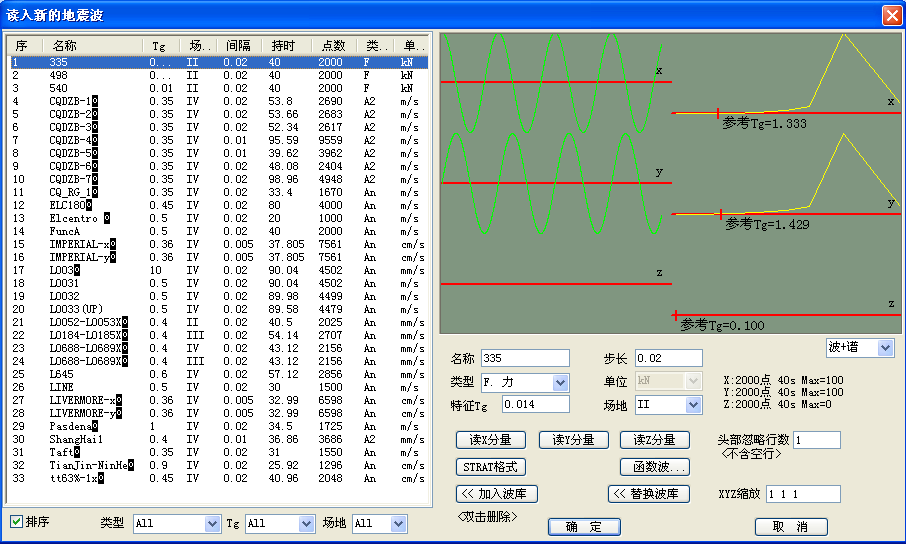
Task: Click the 特征Tg input field showing 0.014
Action: pos(536,404)
